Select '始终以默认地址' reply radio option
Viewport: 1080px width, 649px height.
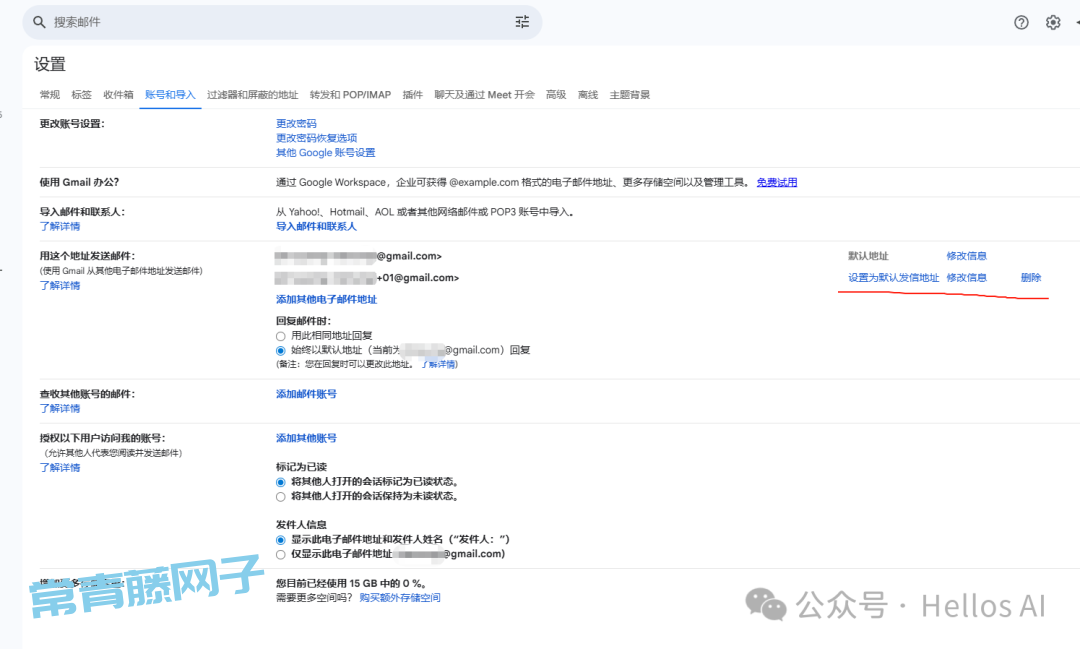point(281,351)
